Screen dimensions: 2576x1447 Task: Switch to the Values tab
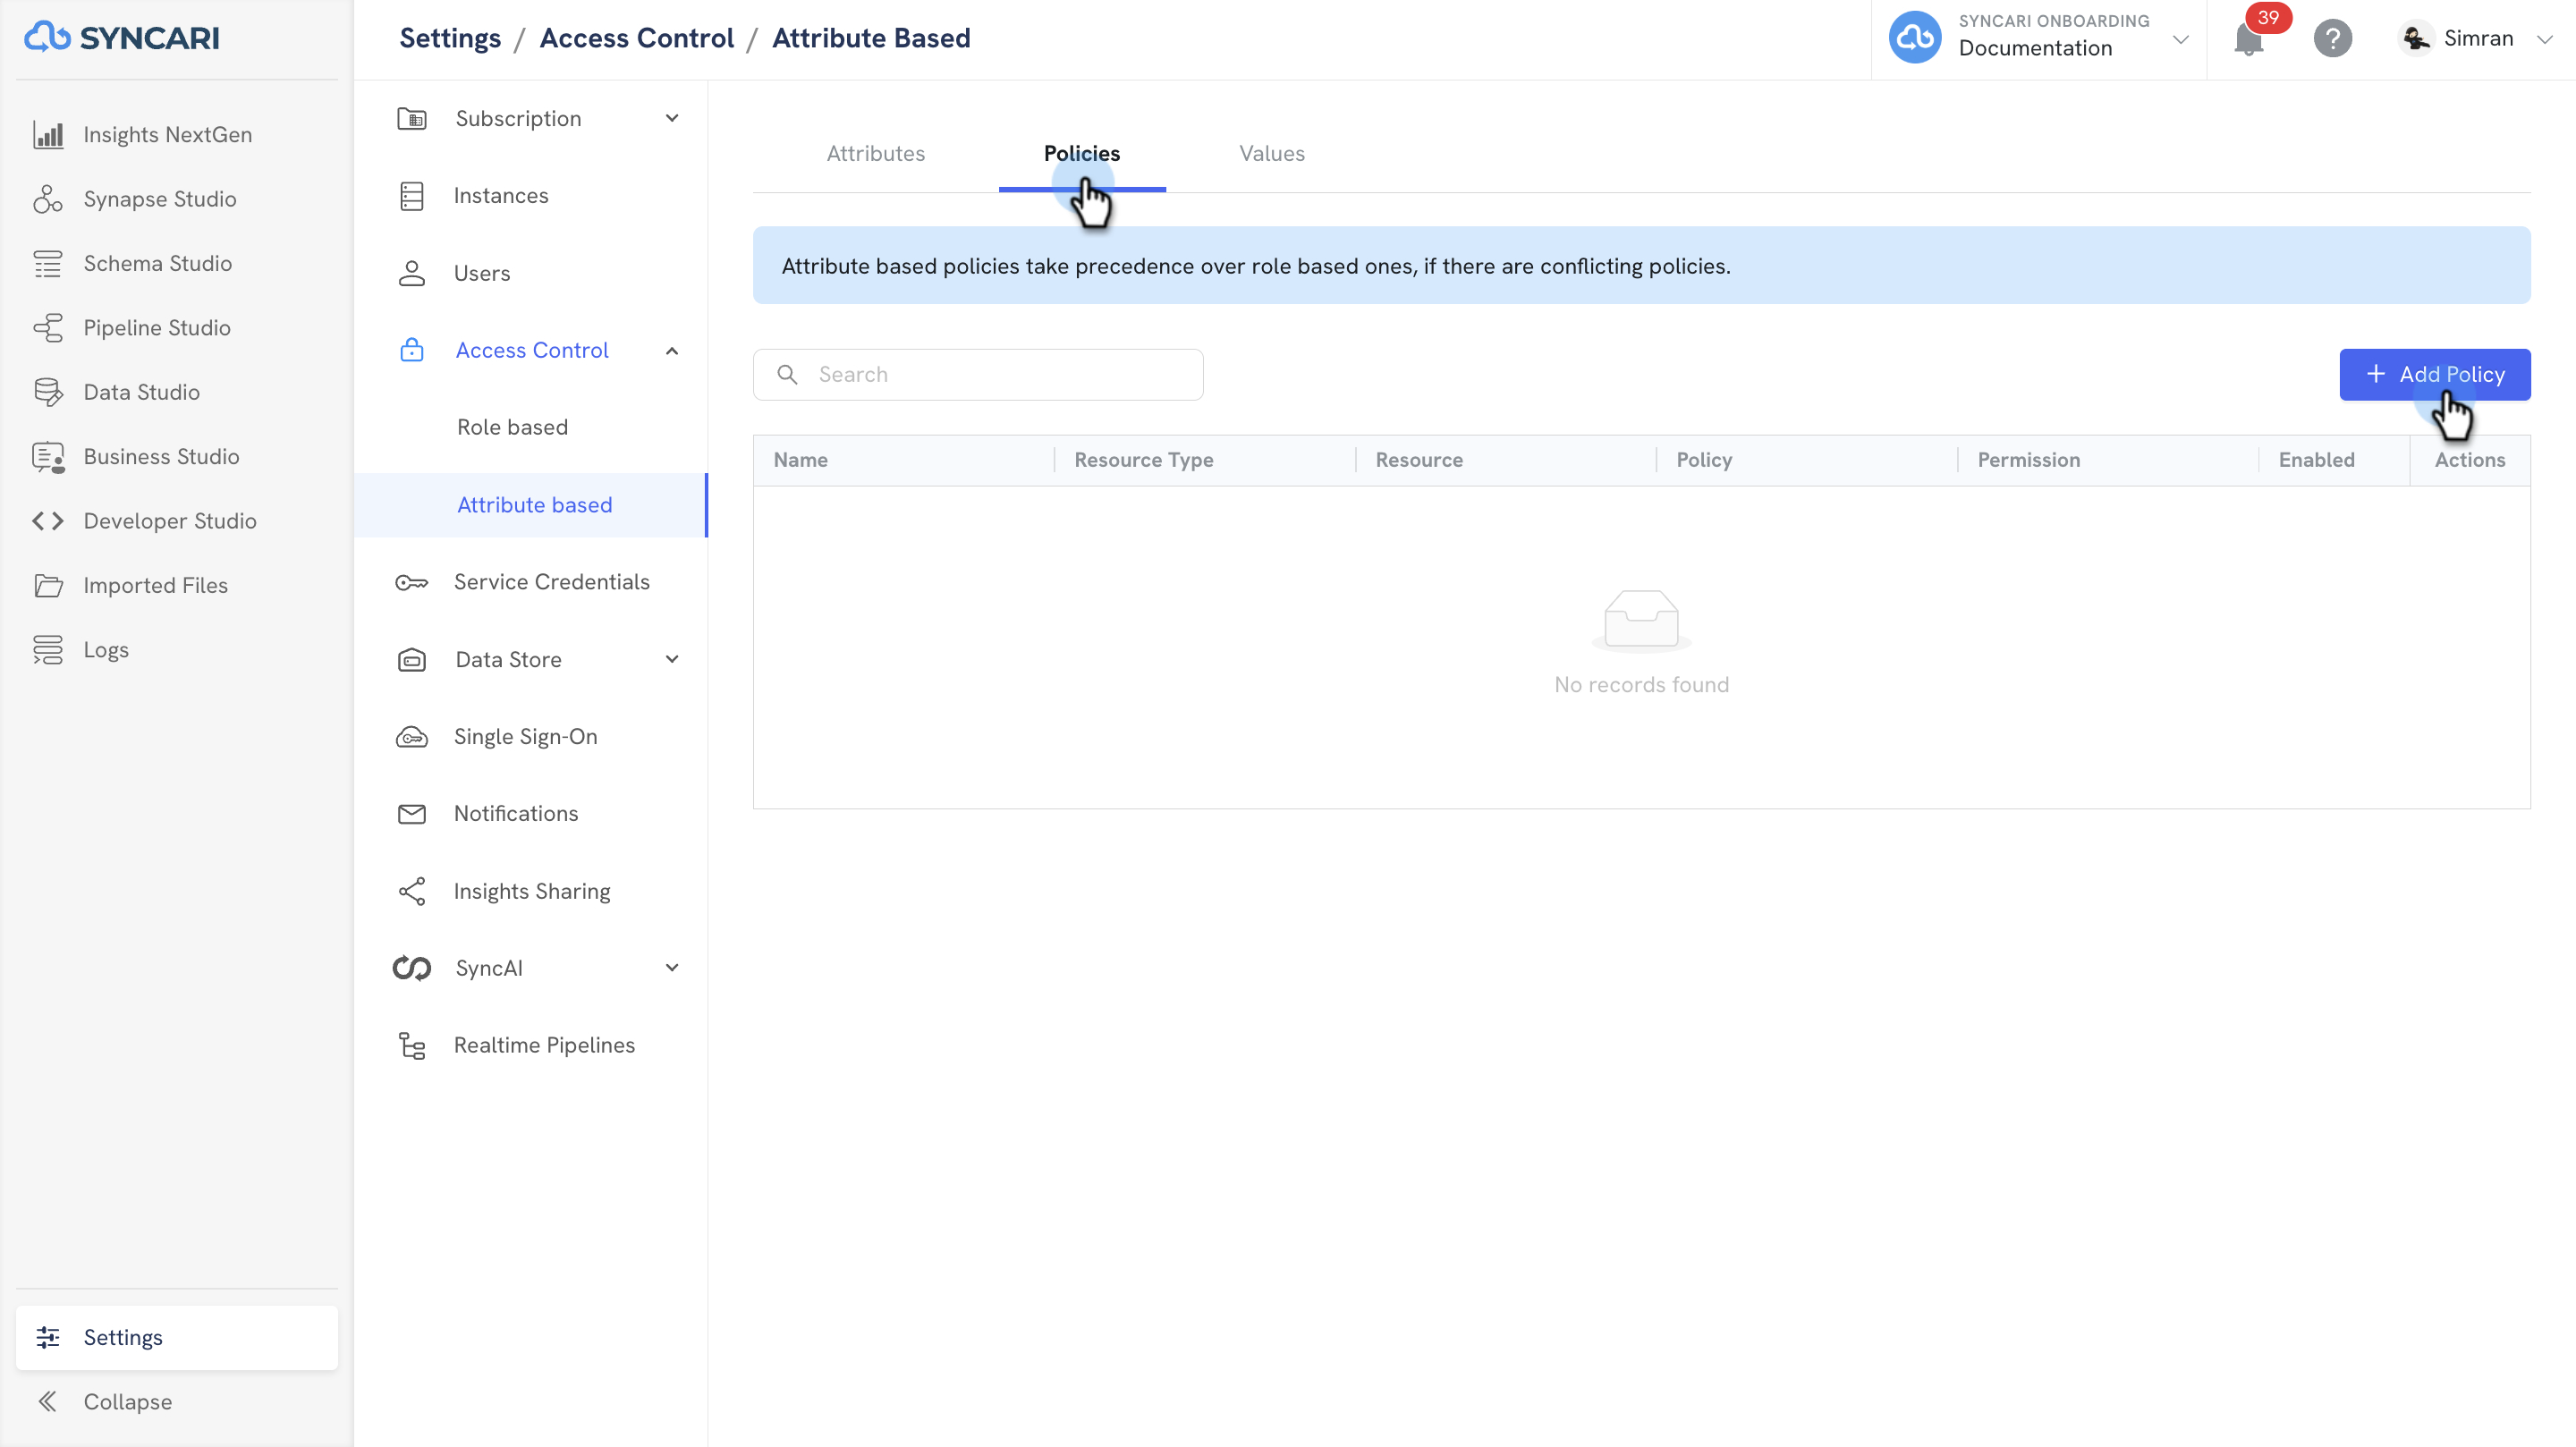[x=1272, y=153]
